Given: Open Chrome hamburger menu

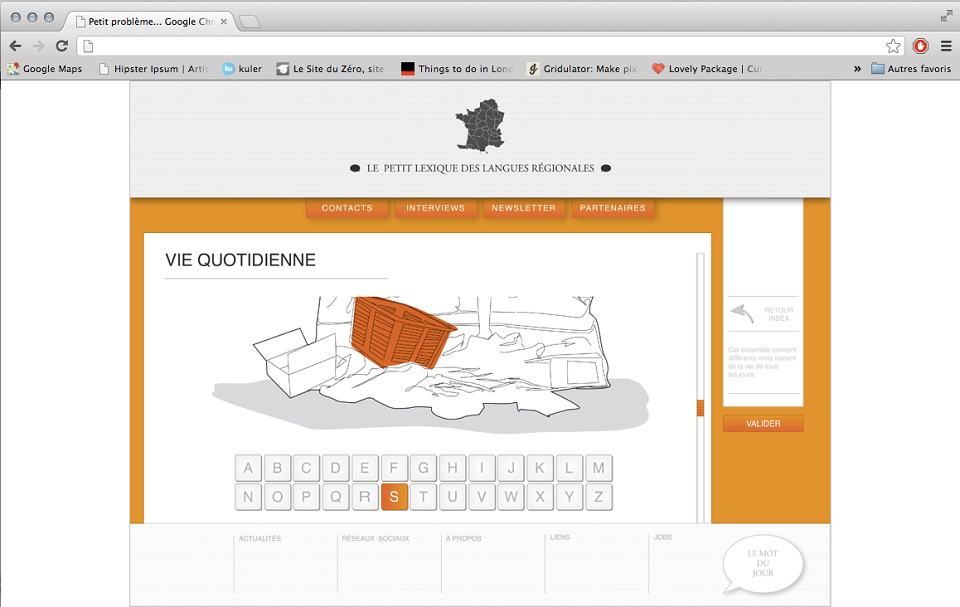Looking at the screenshot, I should tap(946, 46).
